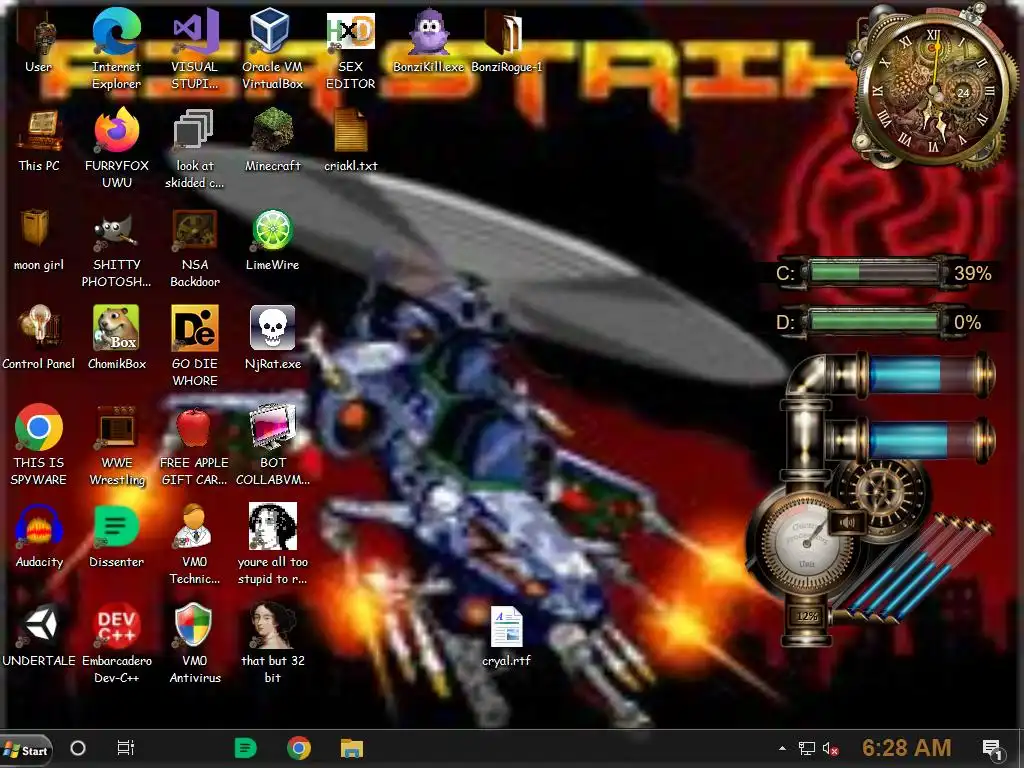
Task: Click the network tray icon
Action: point(807,749)
